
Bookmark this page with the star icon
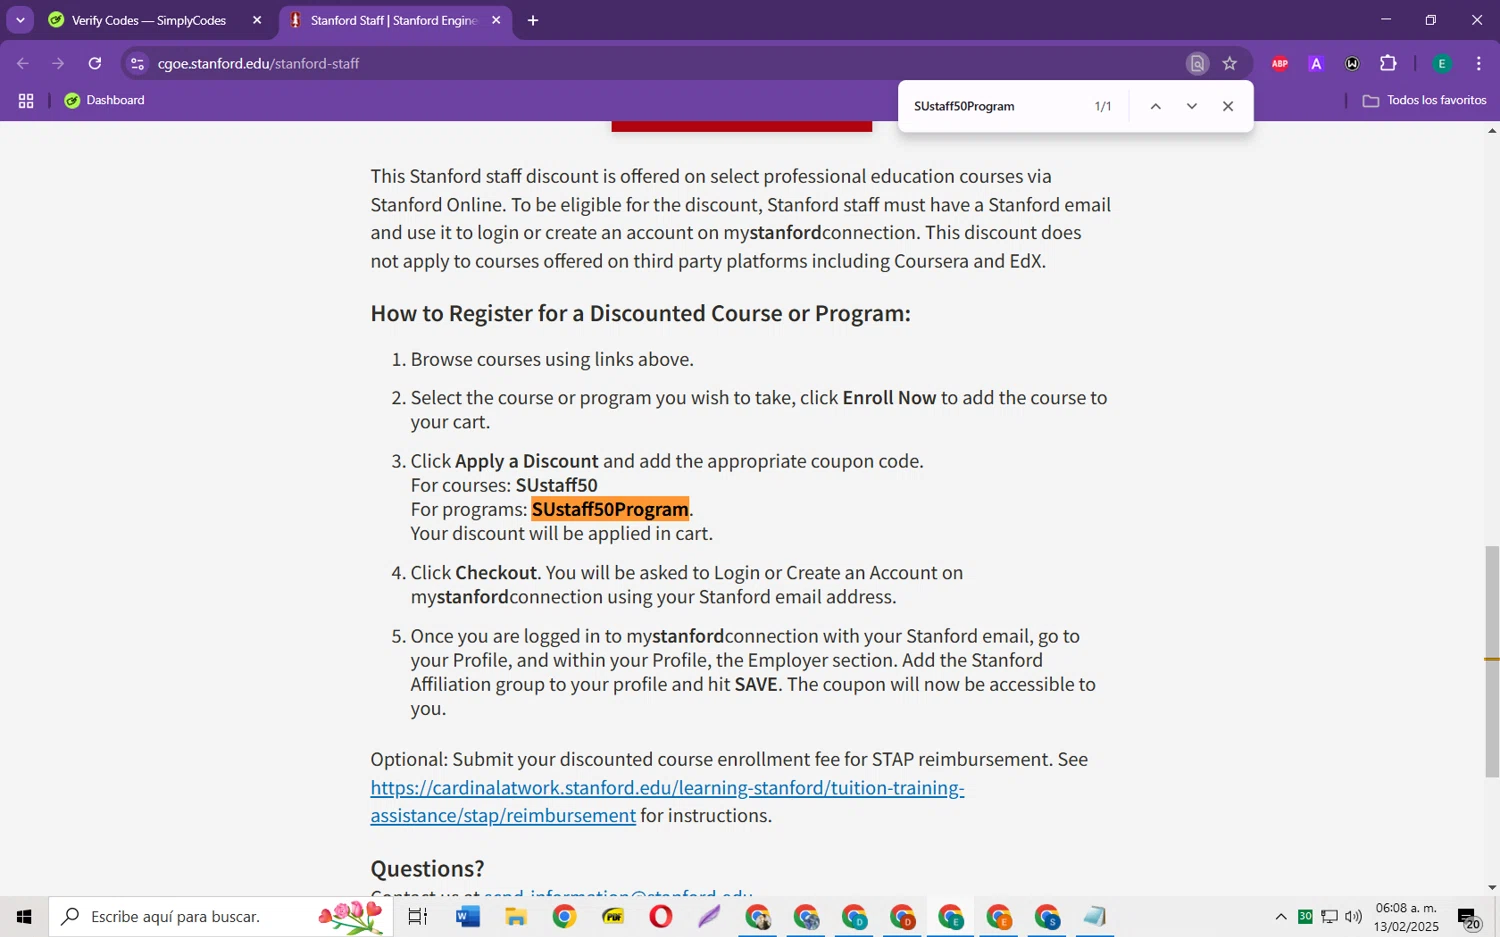coord(1230,63)
